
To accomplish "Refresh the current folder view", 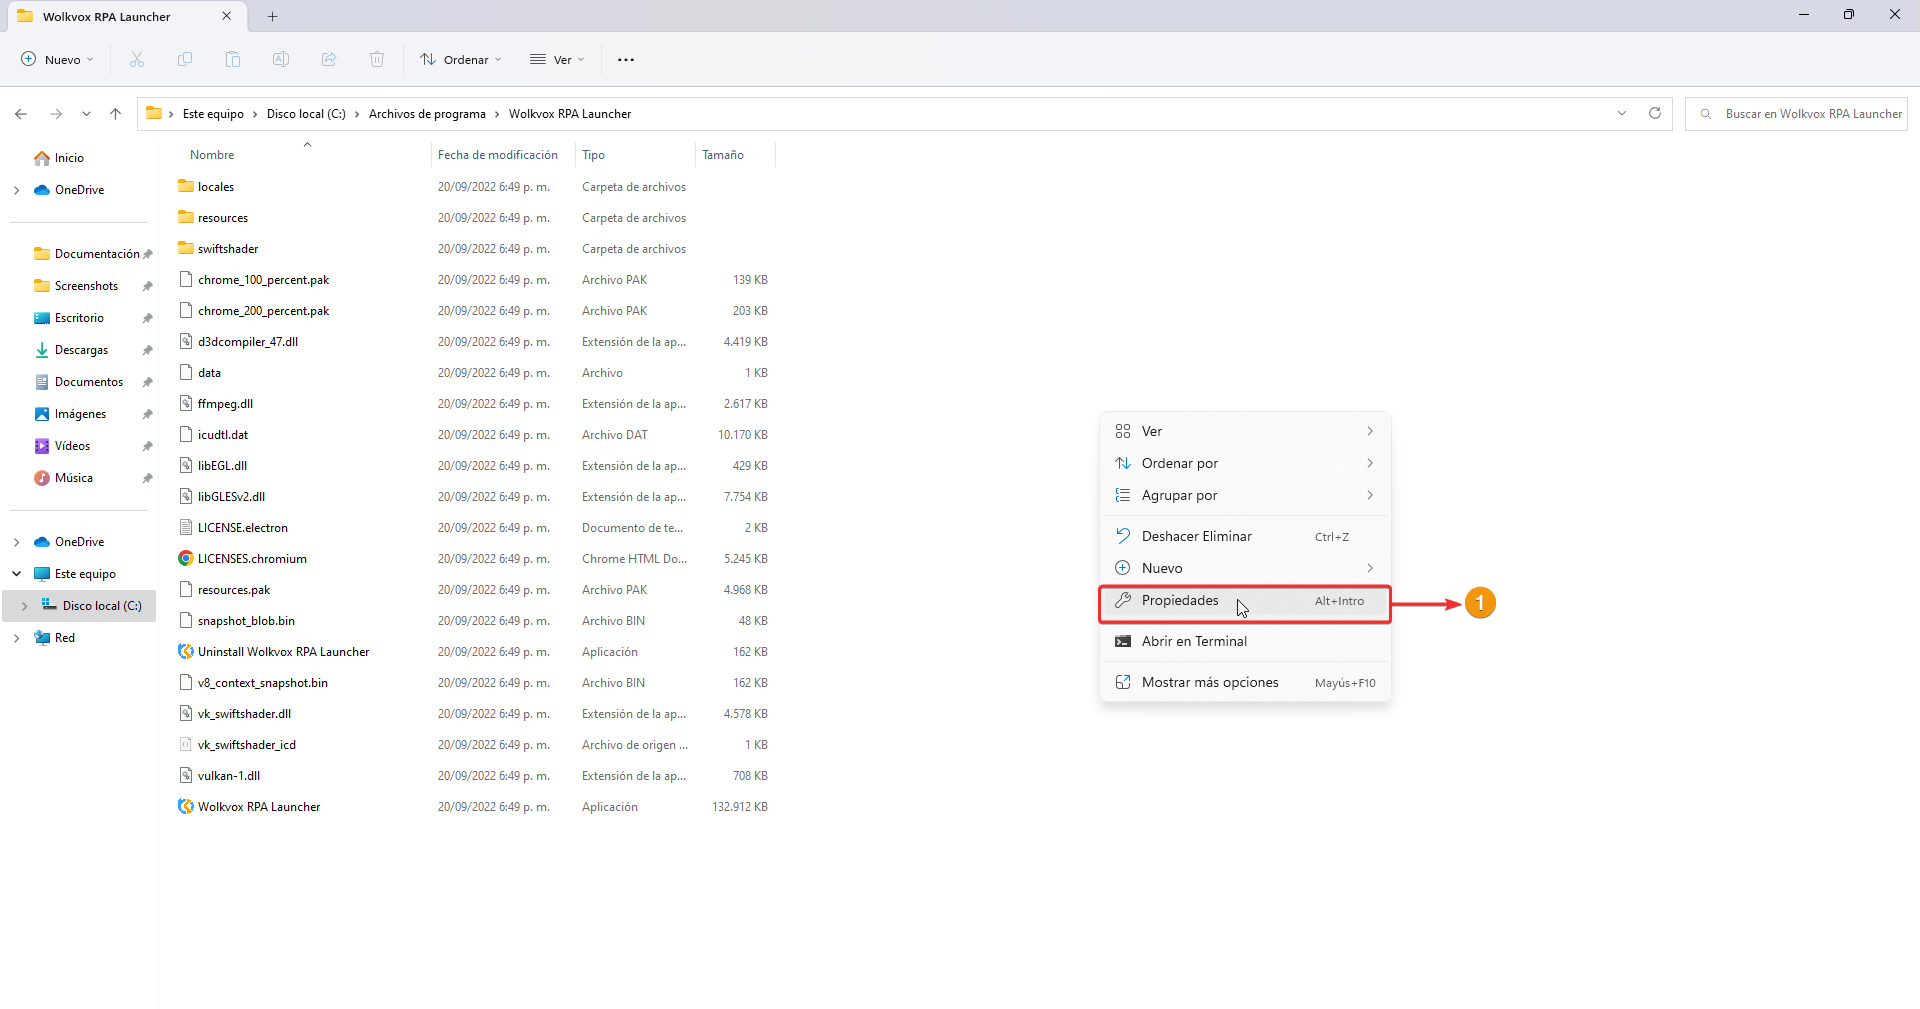I will pyautogui.click(x=1655, y=113).
